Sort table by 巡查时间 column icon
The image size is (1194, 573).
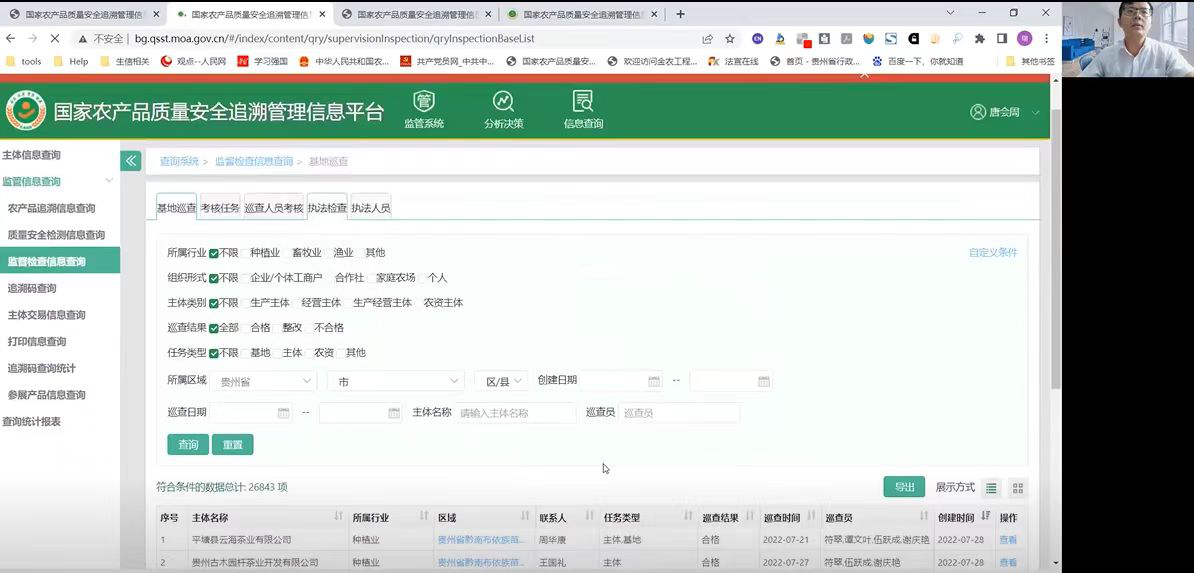pos(811,517)
